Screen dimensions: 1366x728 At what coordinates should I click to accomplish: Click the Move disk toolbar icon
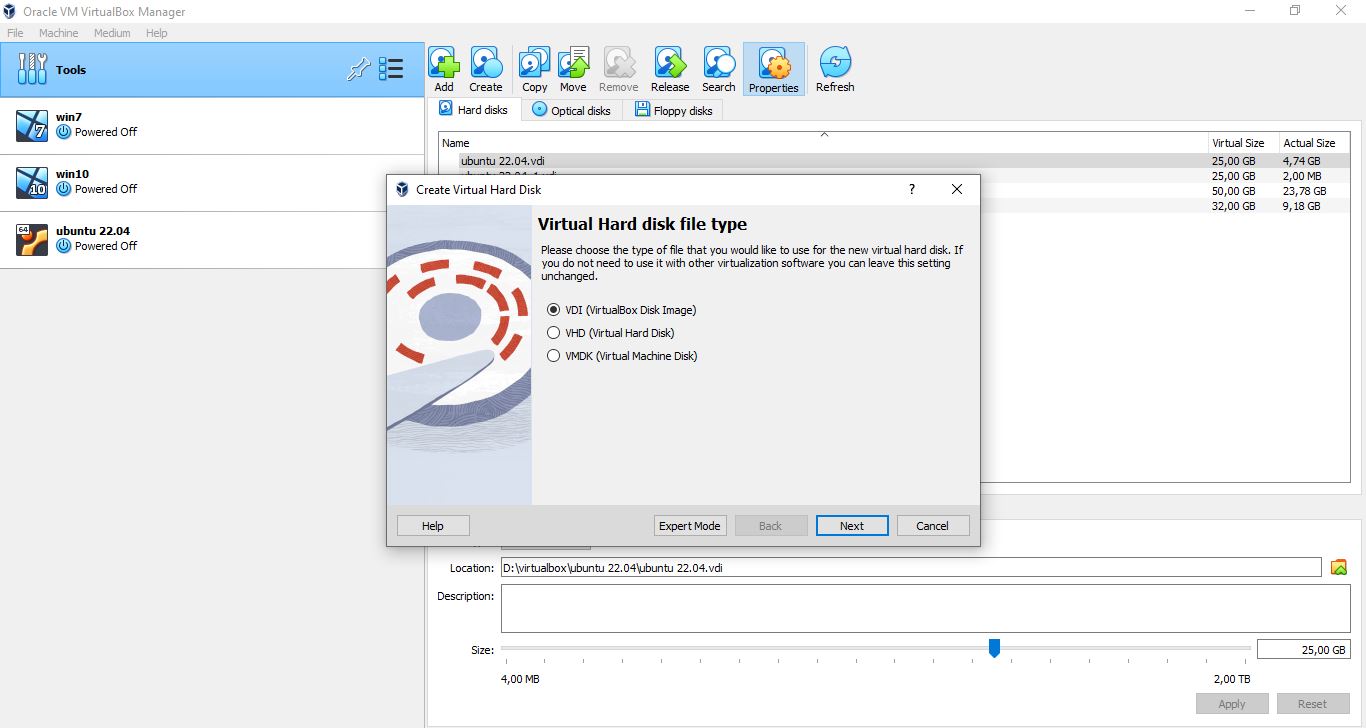(573, 63)
